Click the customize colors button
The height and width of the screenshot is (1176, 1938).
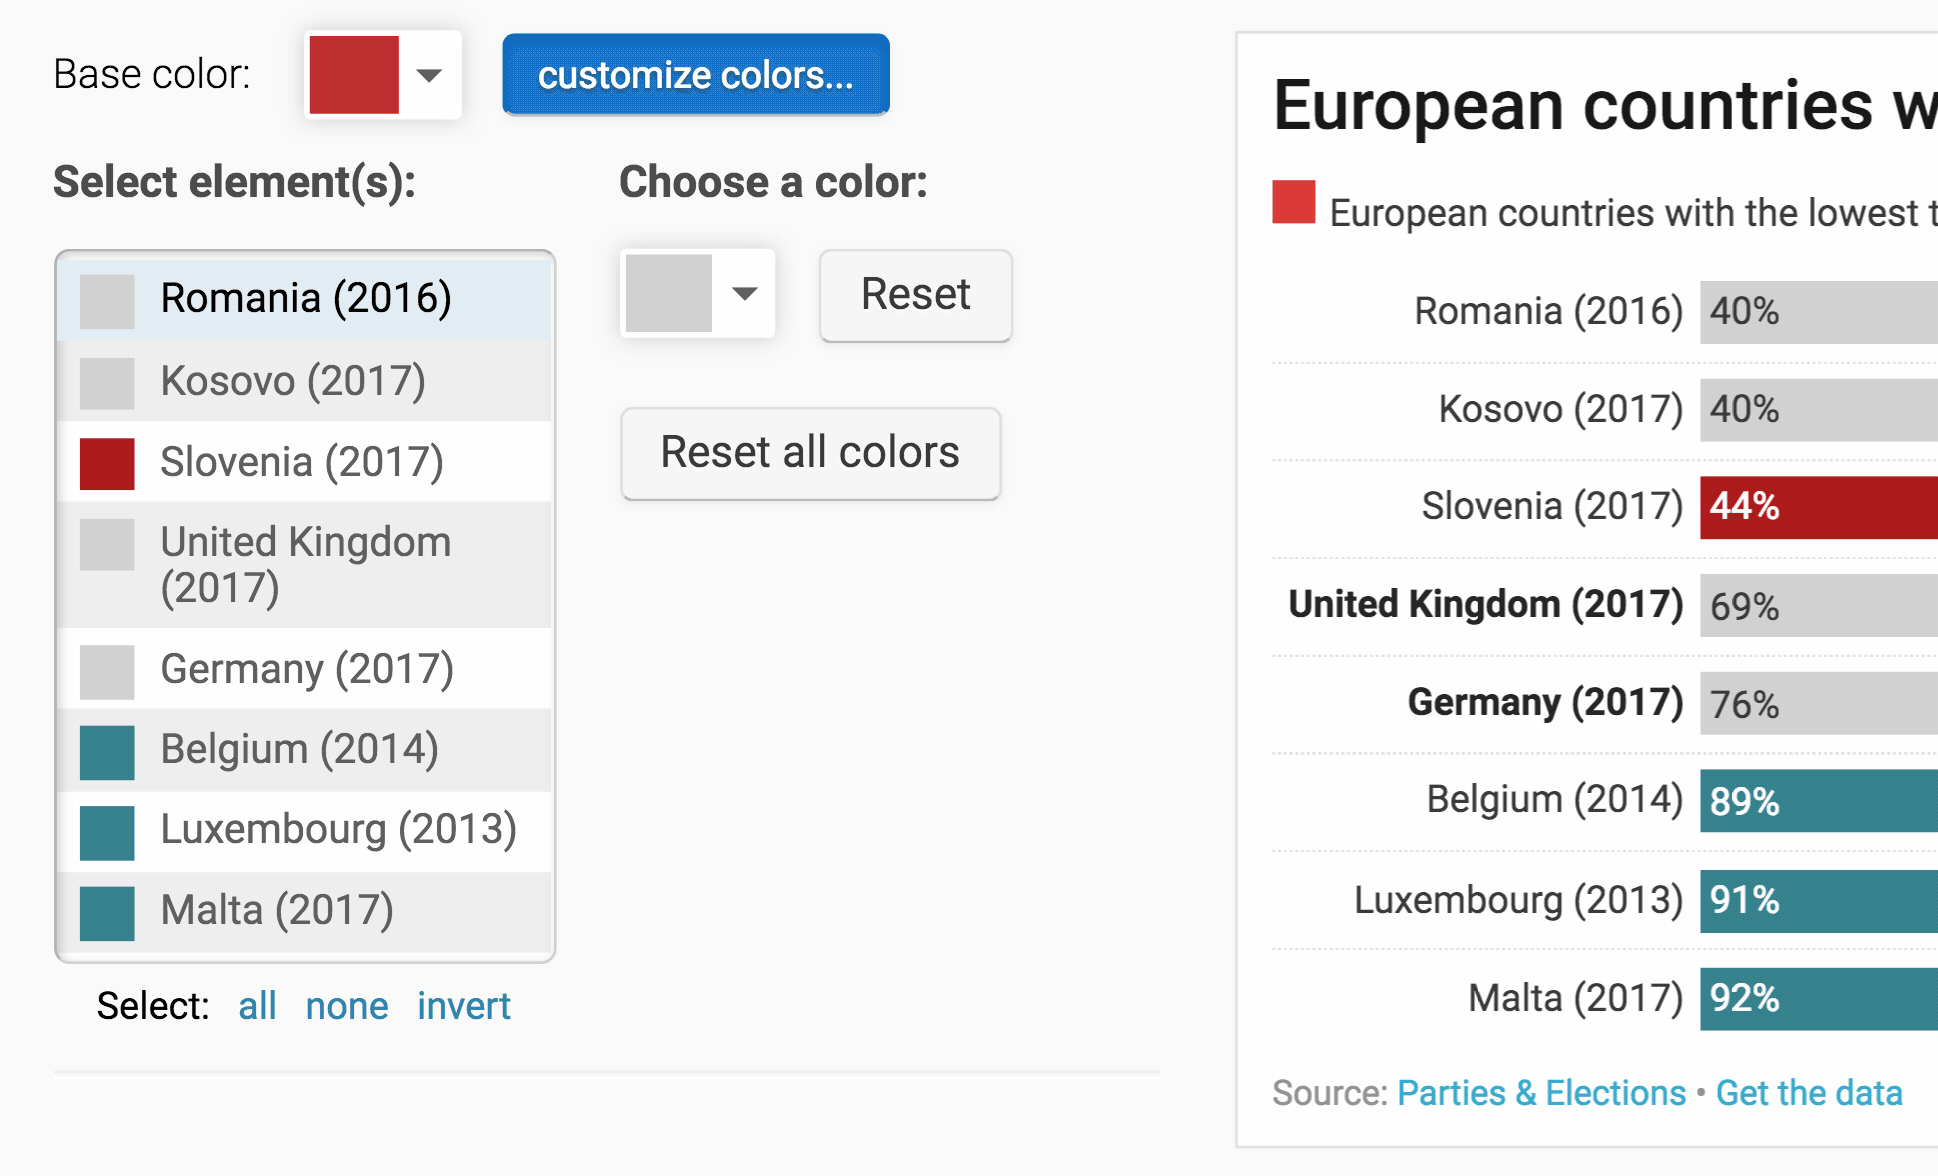695,75
